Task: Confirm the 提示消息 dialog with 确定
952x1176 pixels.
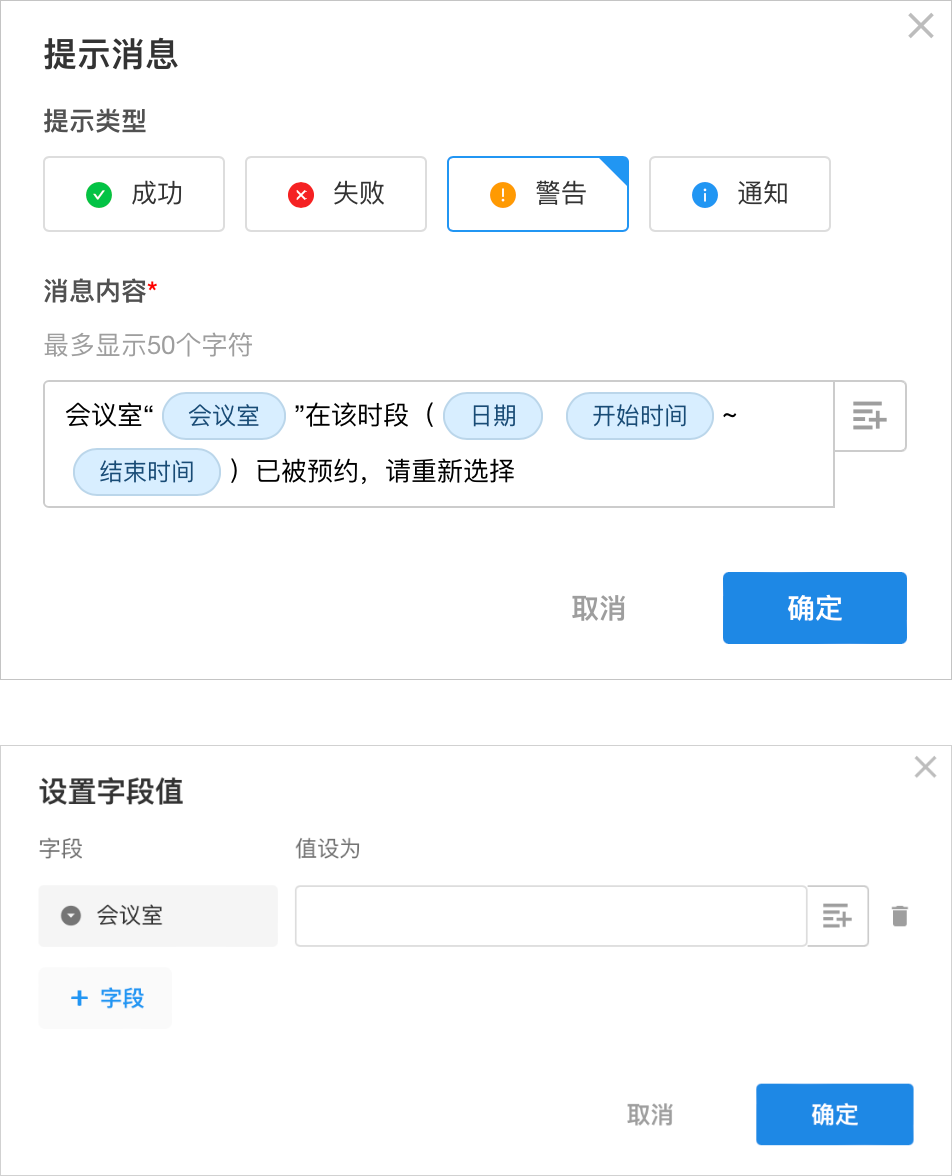Action: click(x=814, y=608)
